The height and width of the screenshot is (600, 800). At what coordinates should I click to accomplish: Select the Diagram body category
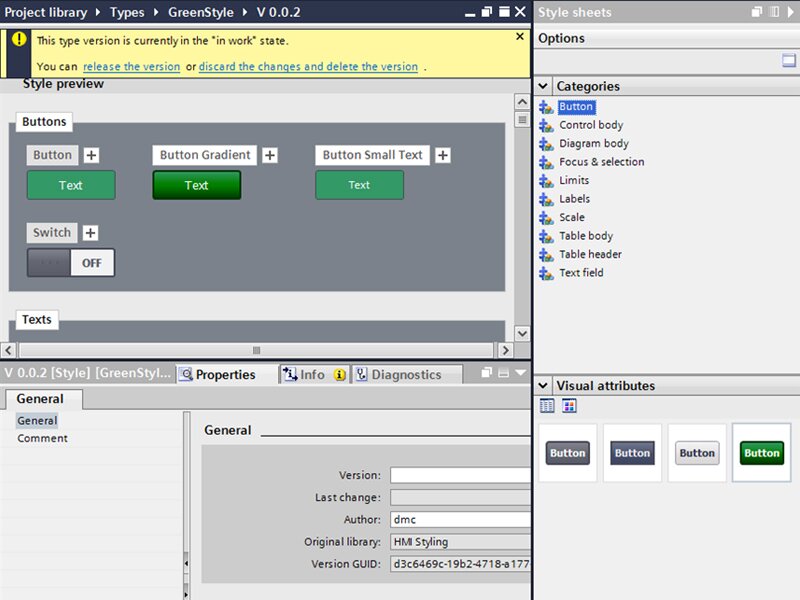click(594, 144)
